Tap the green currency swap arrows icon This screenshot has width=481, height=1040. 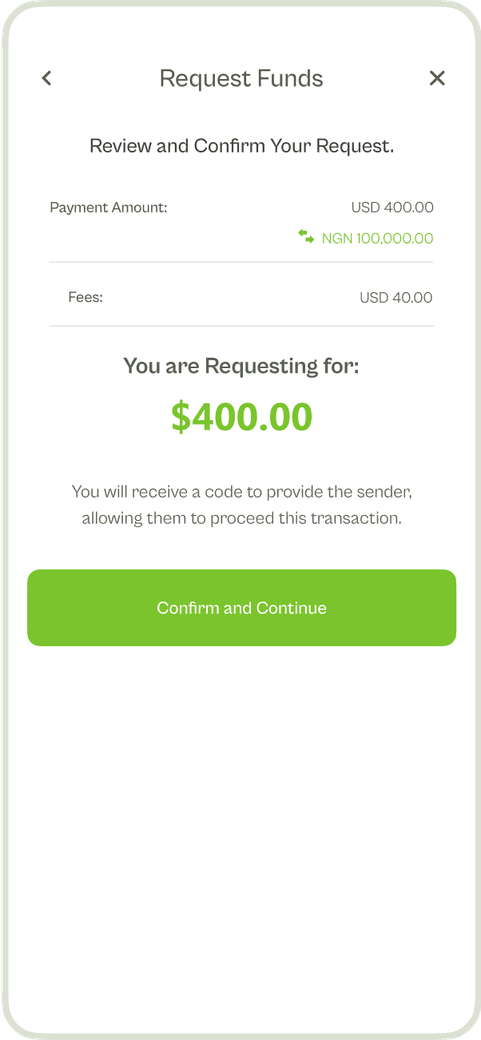pos(306,236)
